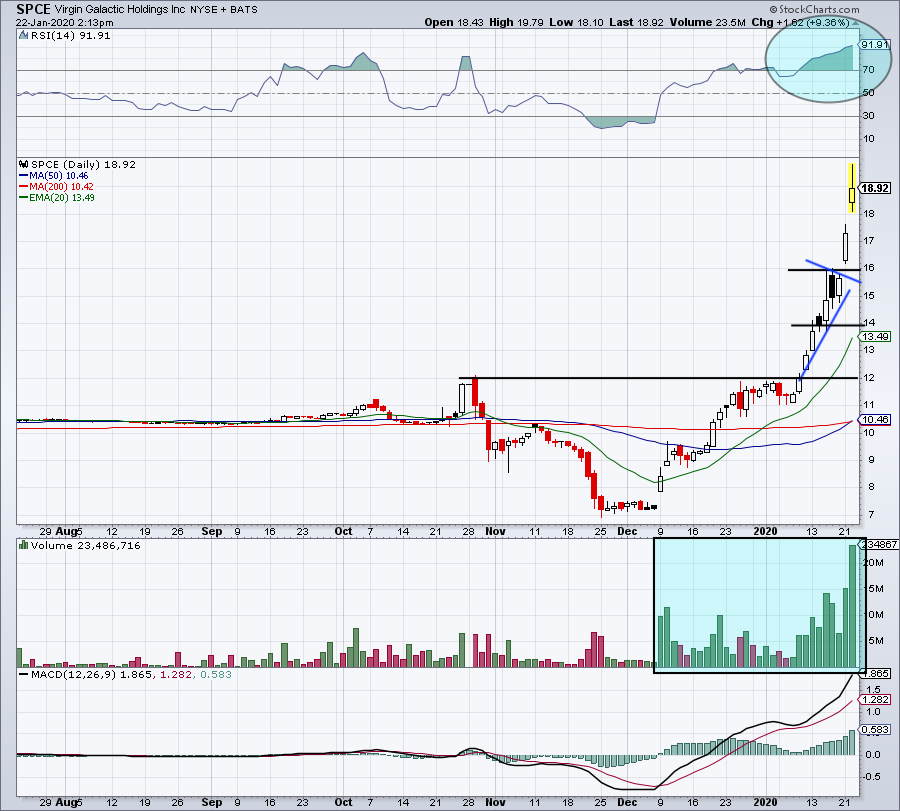Click the 1.282 signal line value tag
The width and height of the screenshot is (900, 811).
click(x=875, y=700)
